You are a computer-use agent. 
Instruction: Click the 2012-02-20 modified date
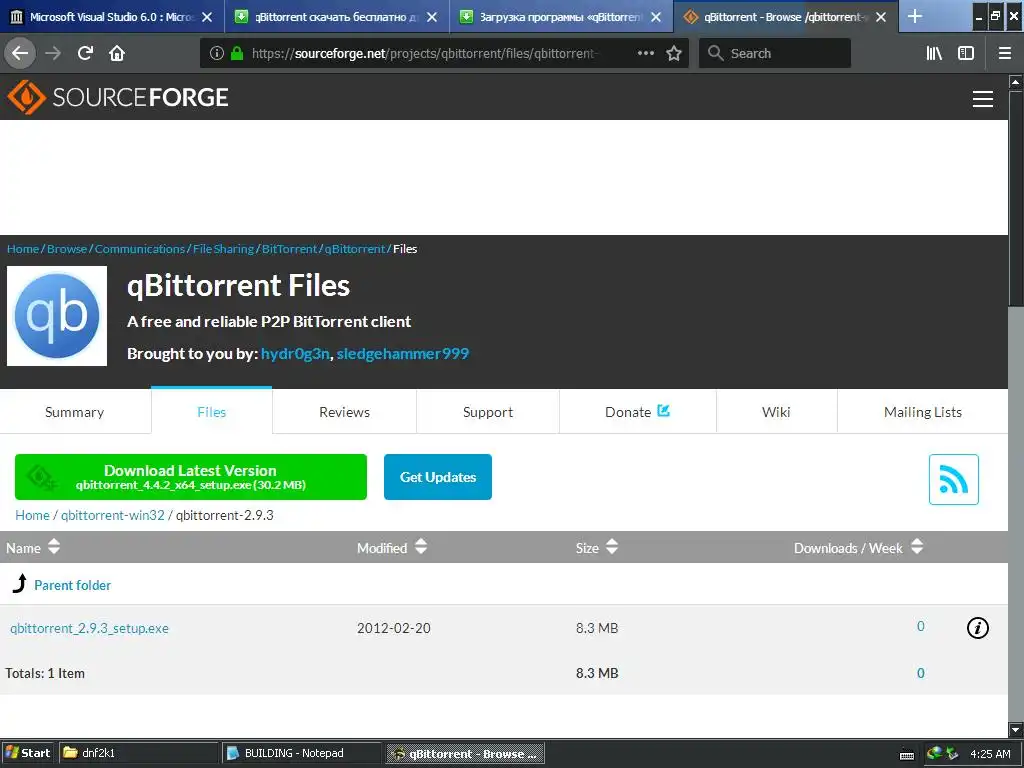tap(394, 628)
